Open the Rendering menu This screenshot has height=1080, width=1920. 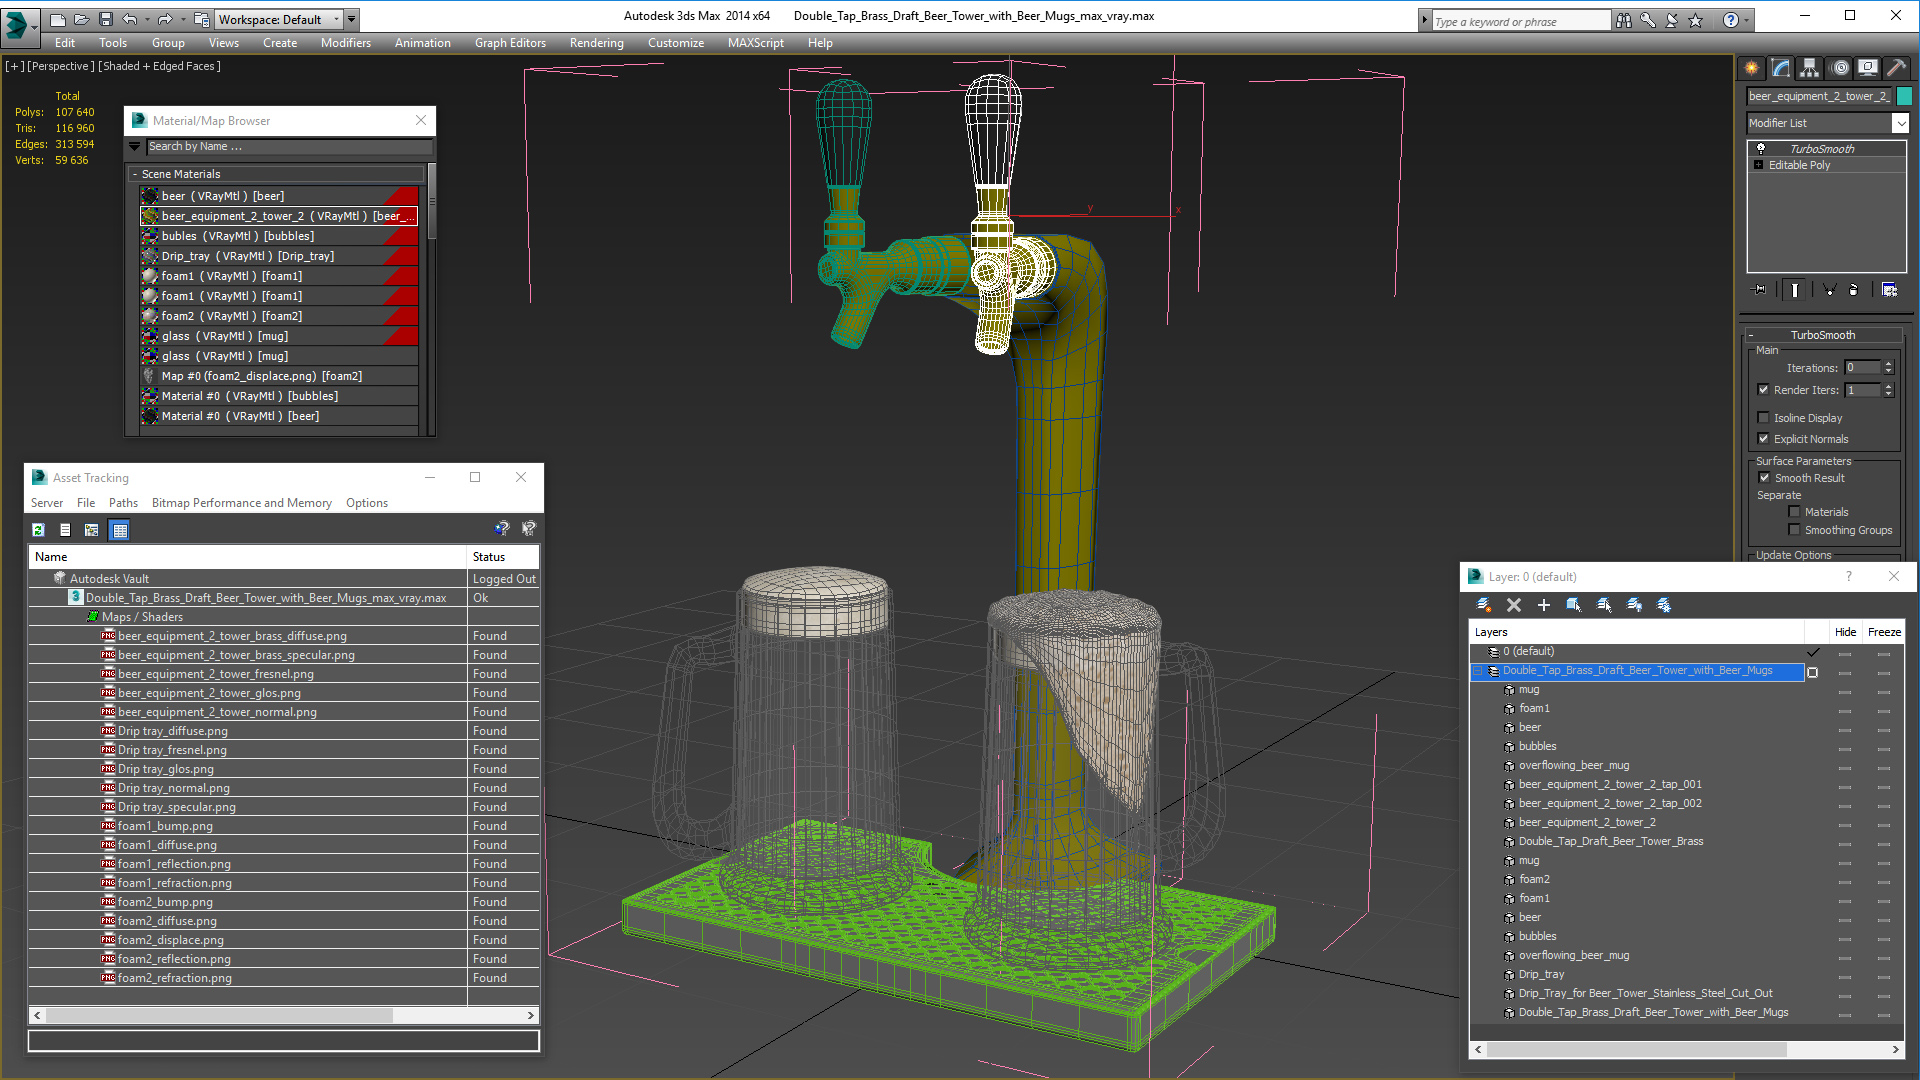click(596, 43)
